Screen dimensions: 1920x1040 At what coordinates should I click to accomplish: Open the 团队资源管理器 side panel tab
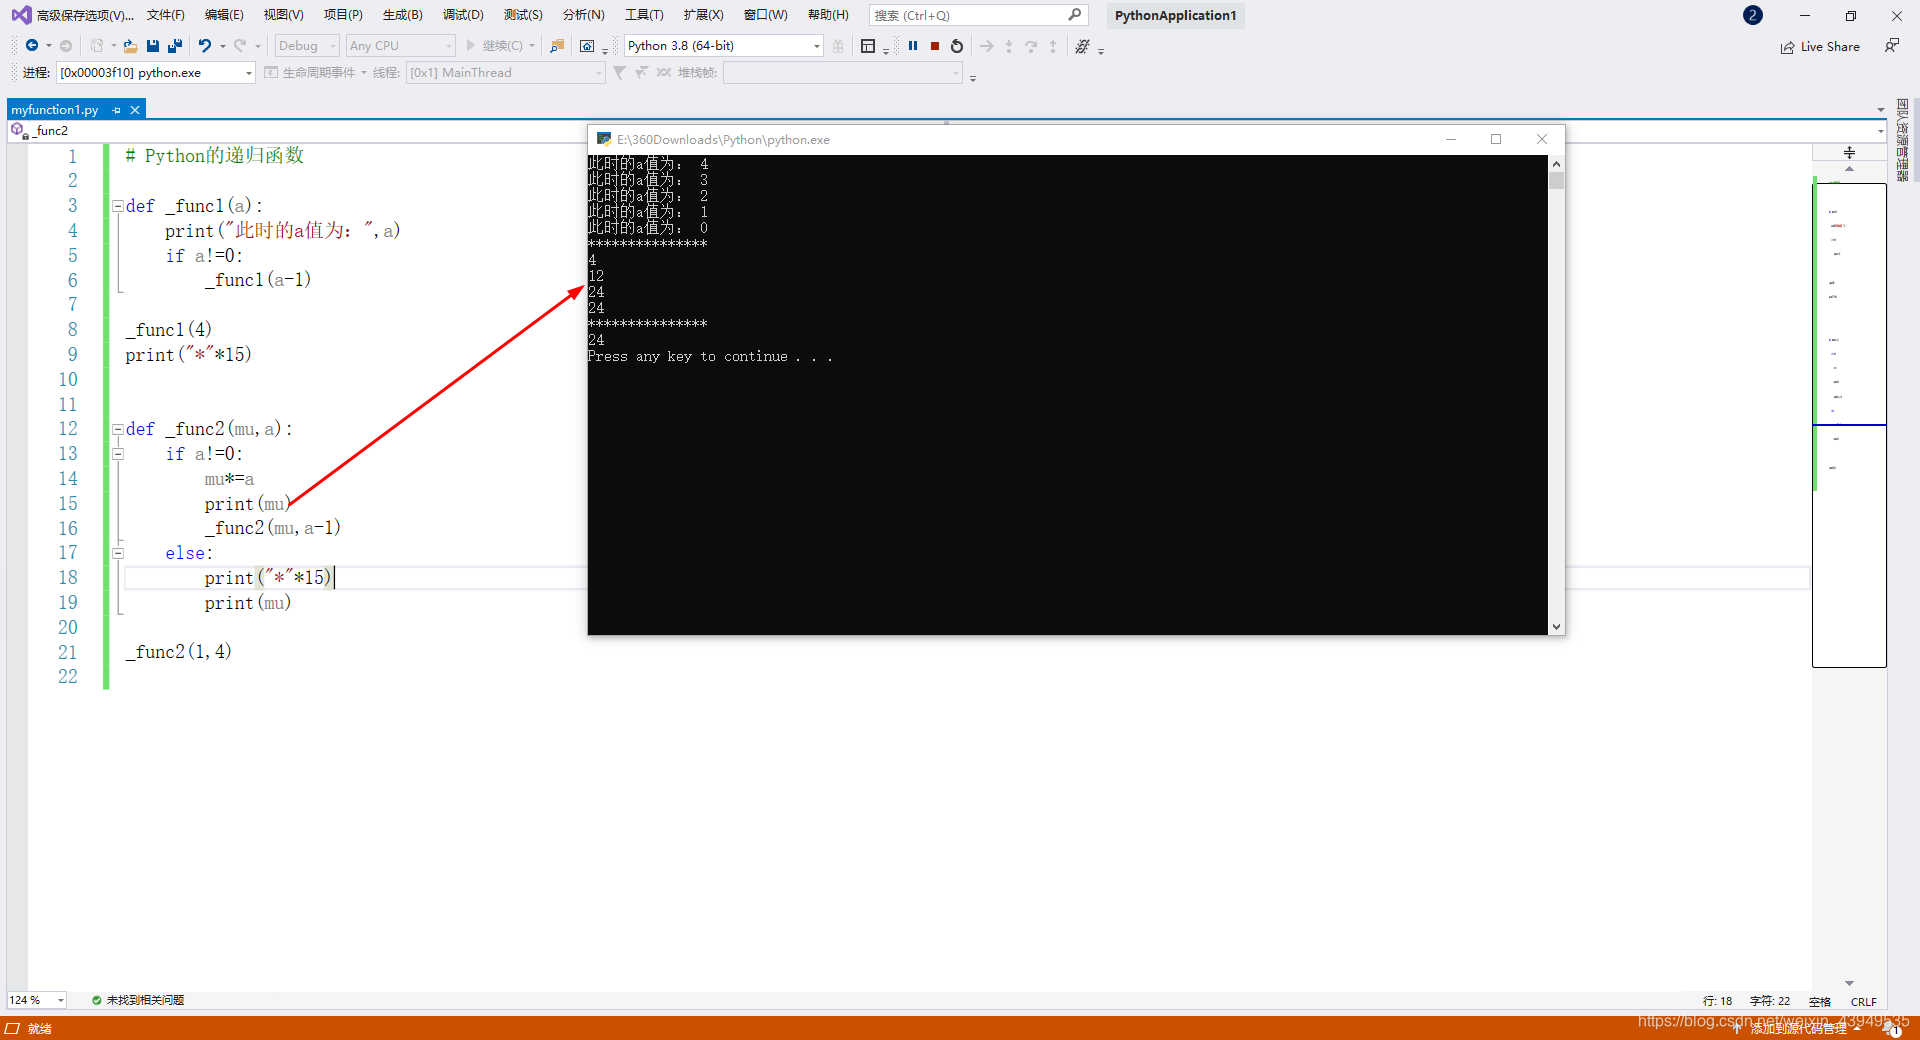coord(1902,140)
